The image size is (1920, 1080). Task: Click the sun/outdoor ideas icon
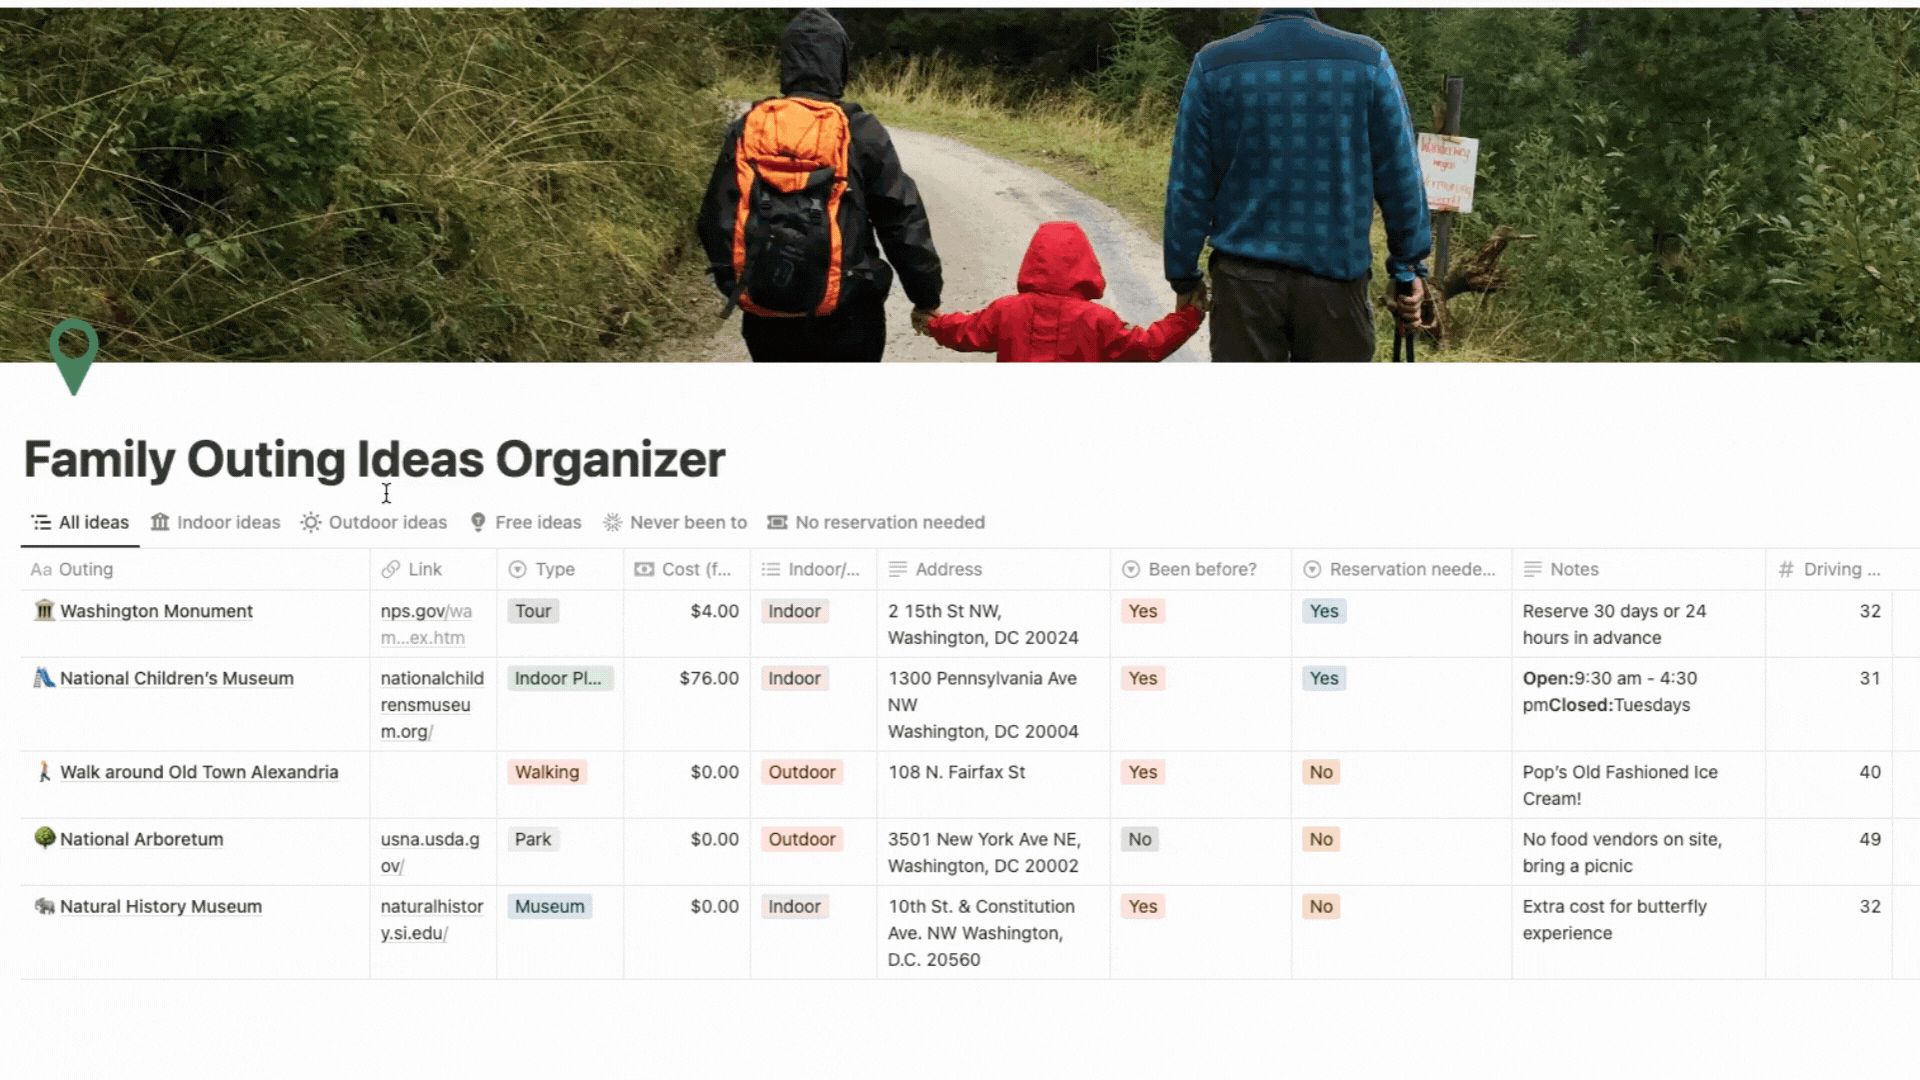(x=310, y=521)
